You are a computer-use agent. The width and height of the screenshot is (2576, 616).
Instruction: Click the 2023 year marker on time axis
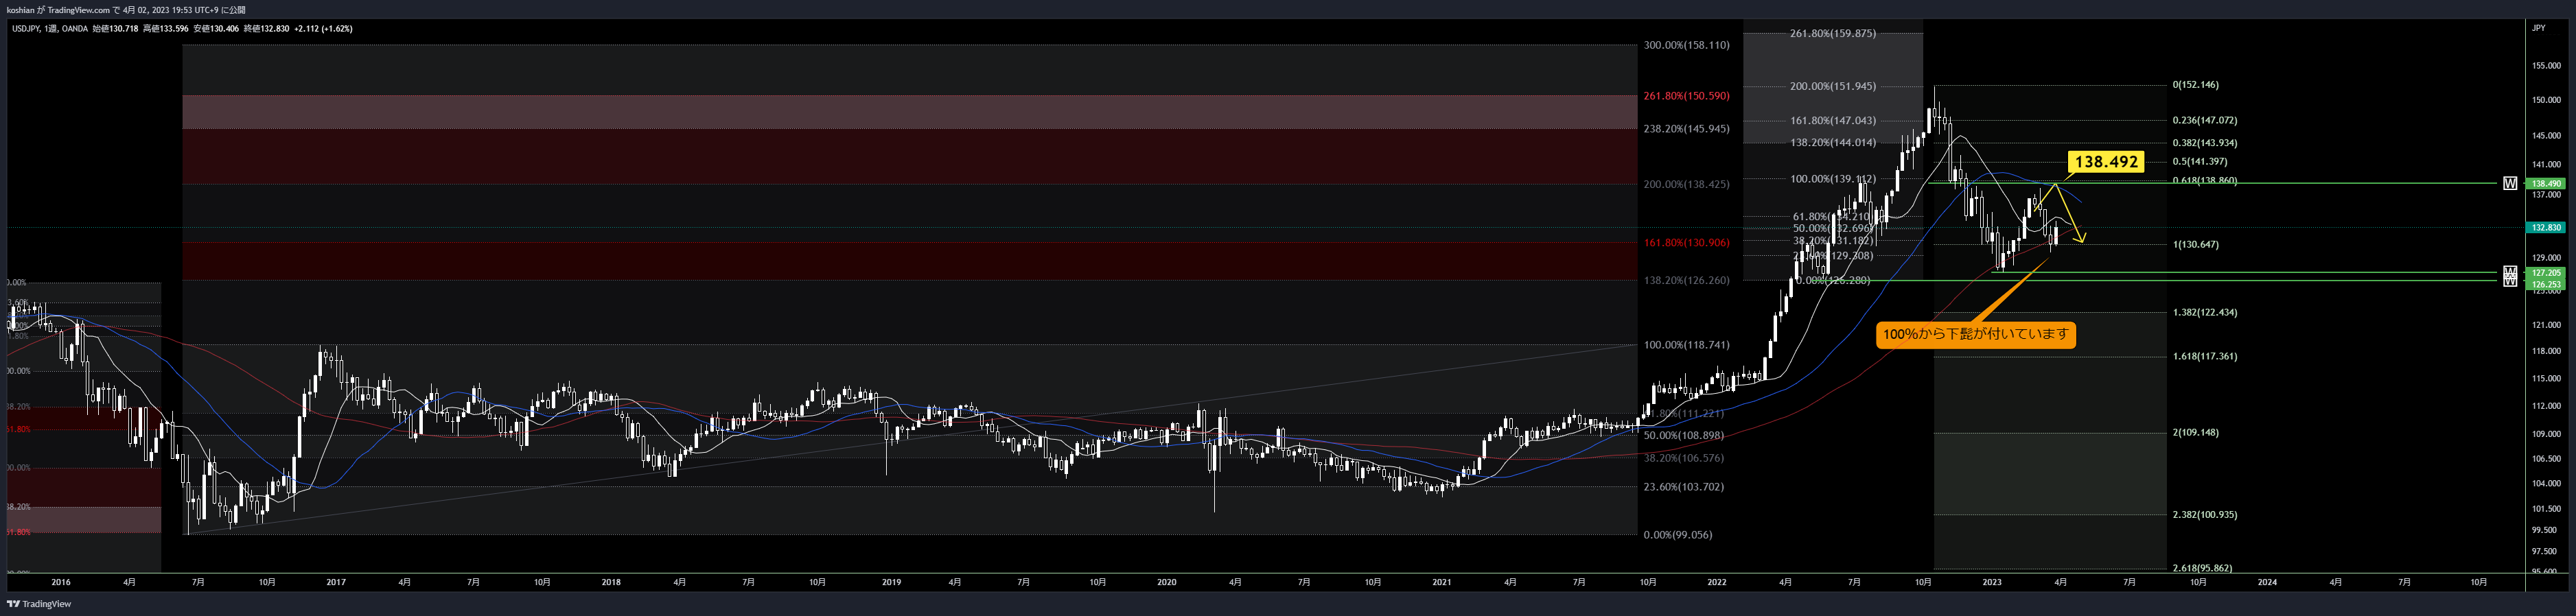tap(1992, 582)
